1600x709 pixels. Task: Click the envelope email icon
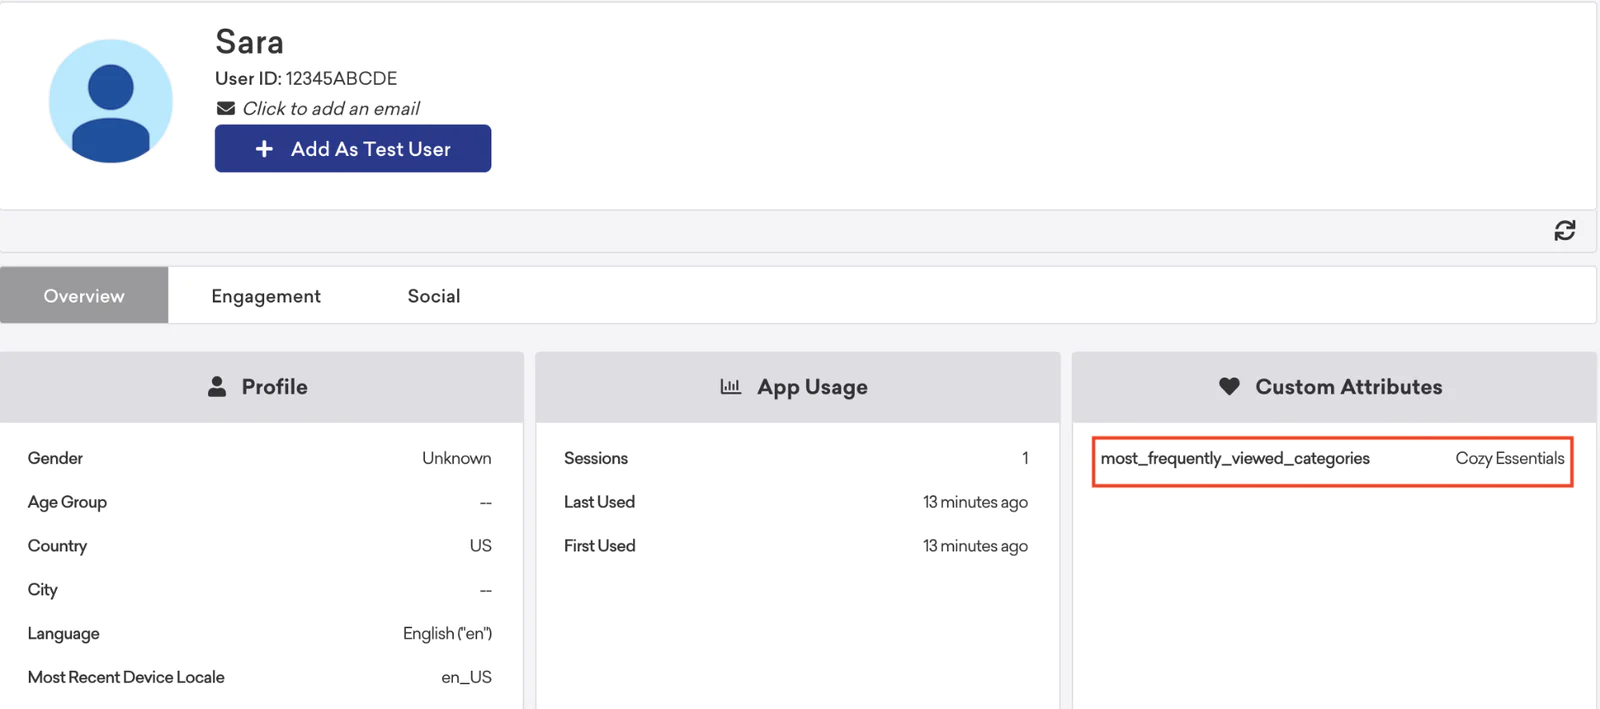point(226,108)
